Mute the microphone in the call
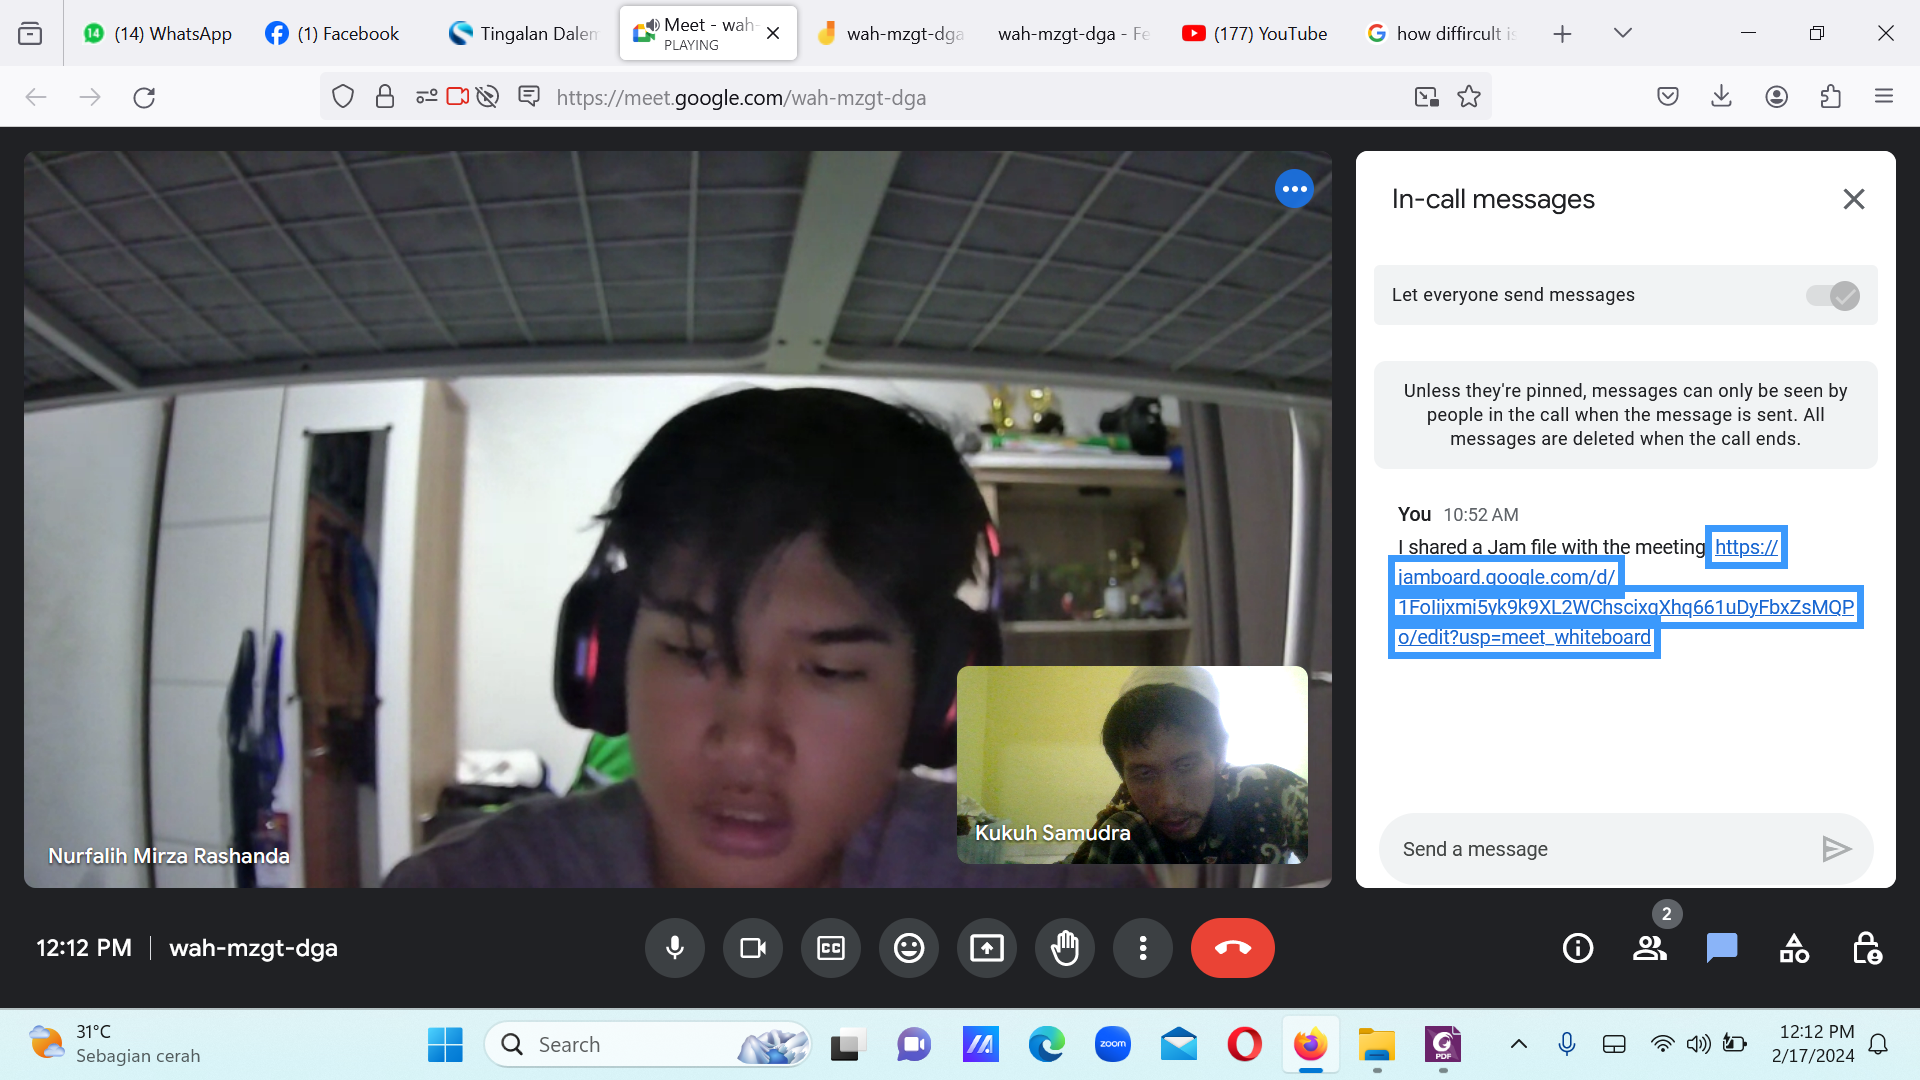The width and height of the screenshot is (1920, 1080). [x=675, y=948]
